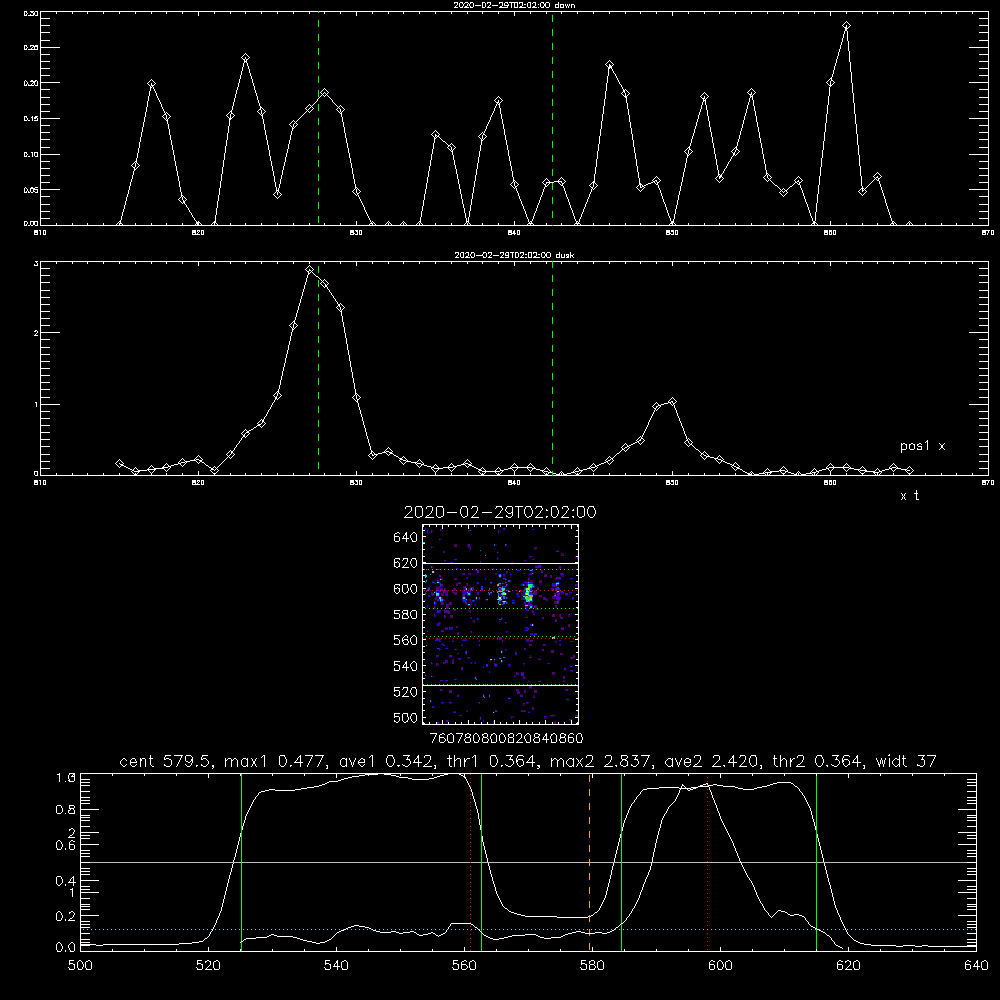Click the '540' x-axis label of bottom plot
Image resolution: width=1000 pixels, height=1000 pixels.
click(336, 966)
